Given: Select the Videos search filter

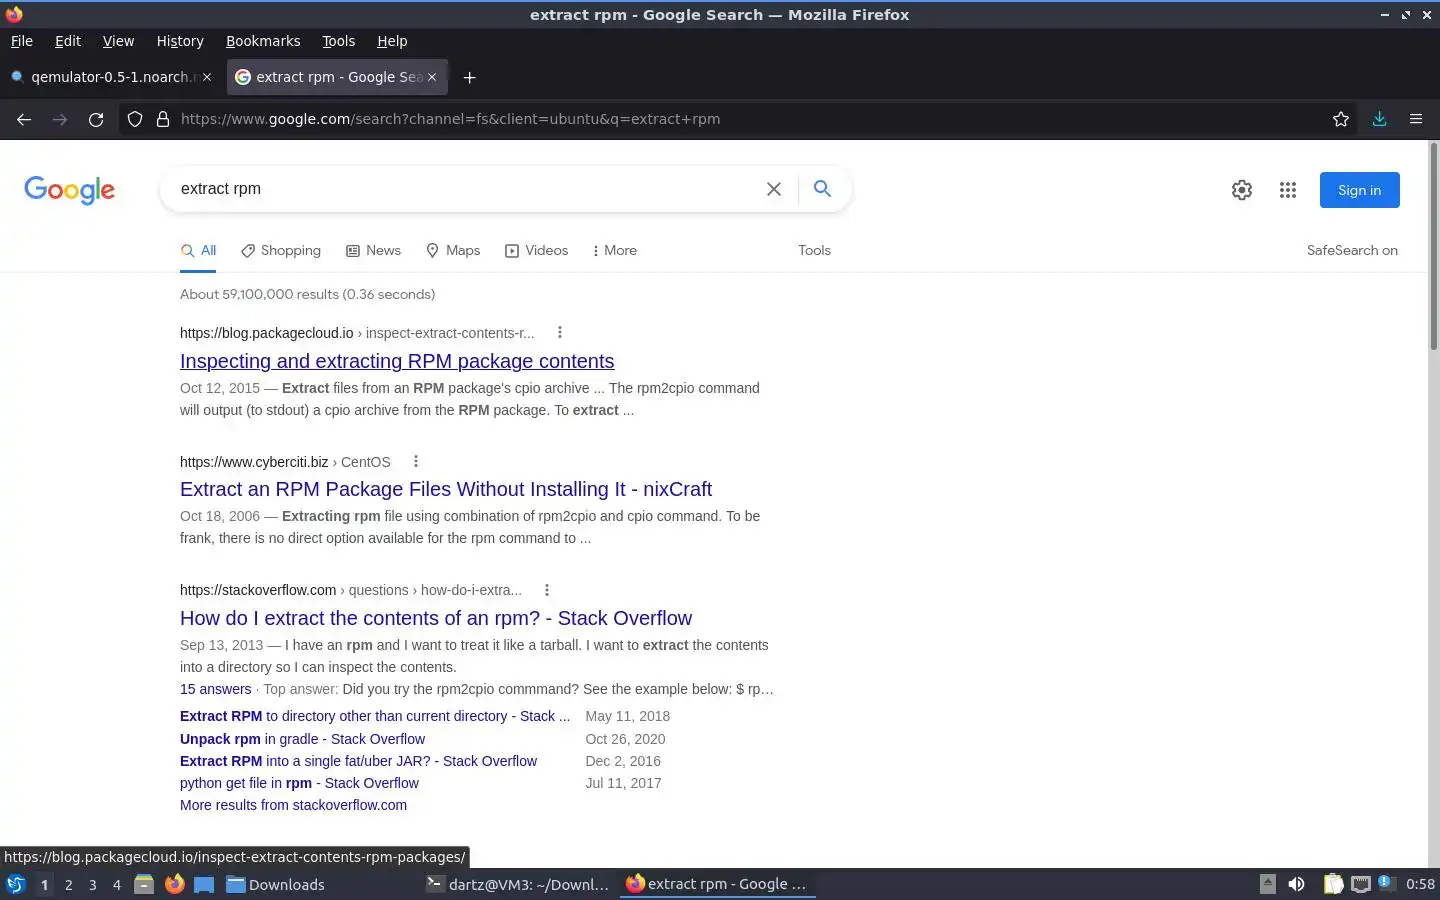Looking at the screenshot, I should [537, 250].
